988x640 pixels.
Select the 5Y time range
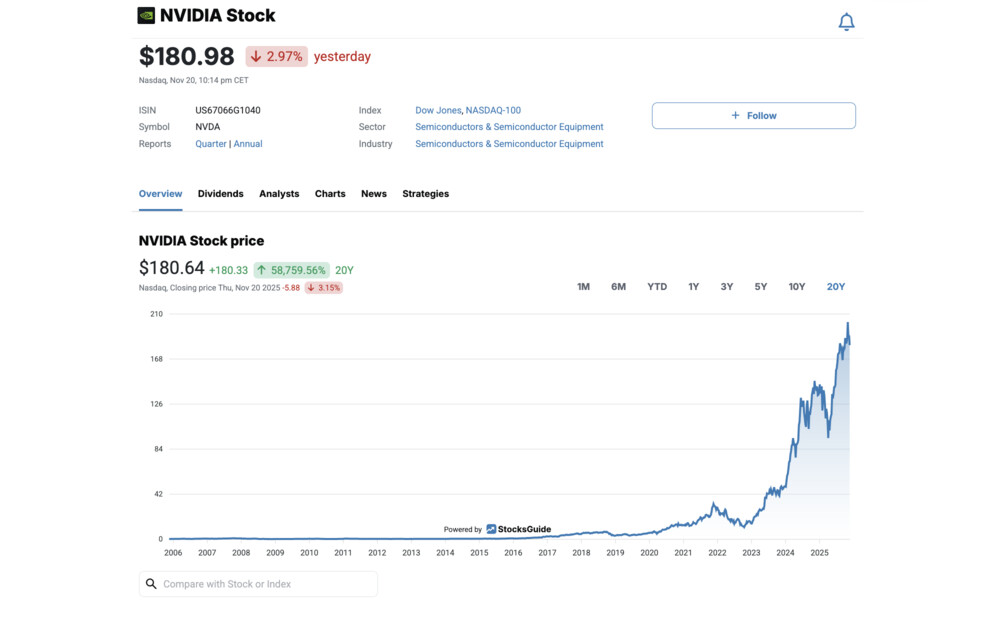(760, 286)
